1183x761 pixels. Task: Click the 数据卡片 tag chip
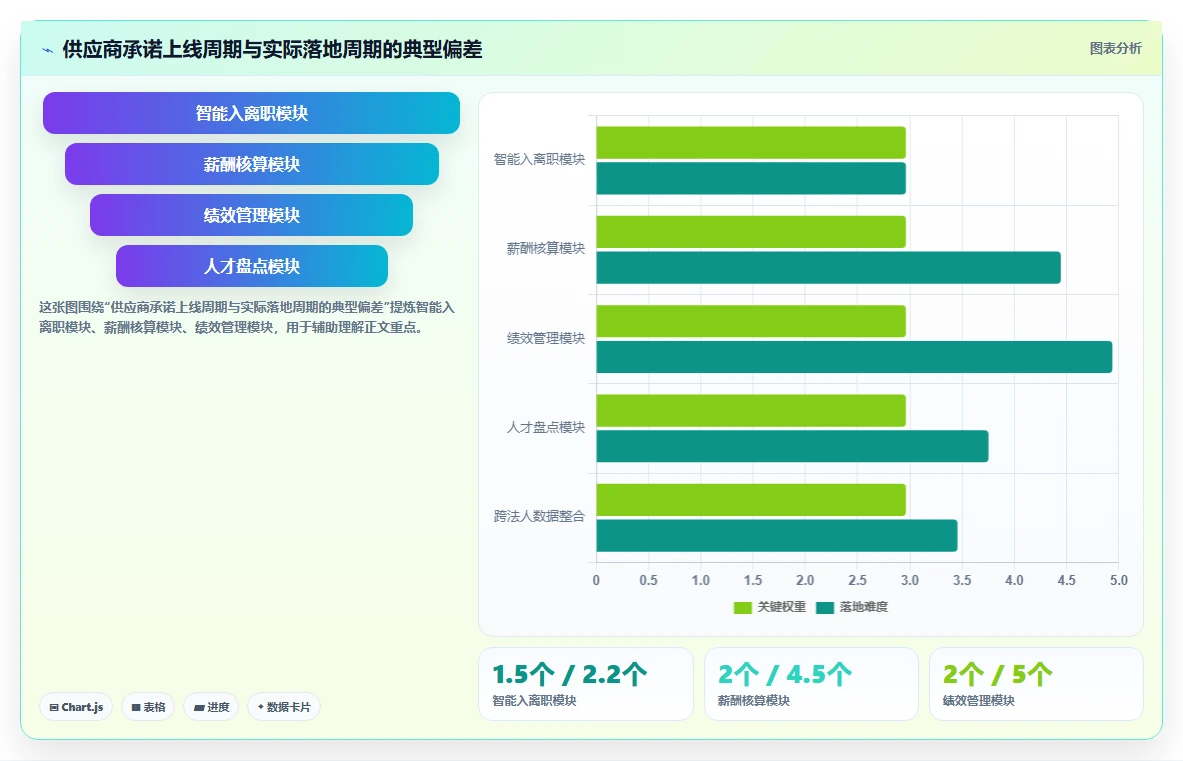point(284,707)
